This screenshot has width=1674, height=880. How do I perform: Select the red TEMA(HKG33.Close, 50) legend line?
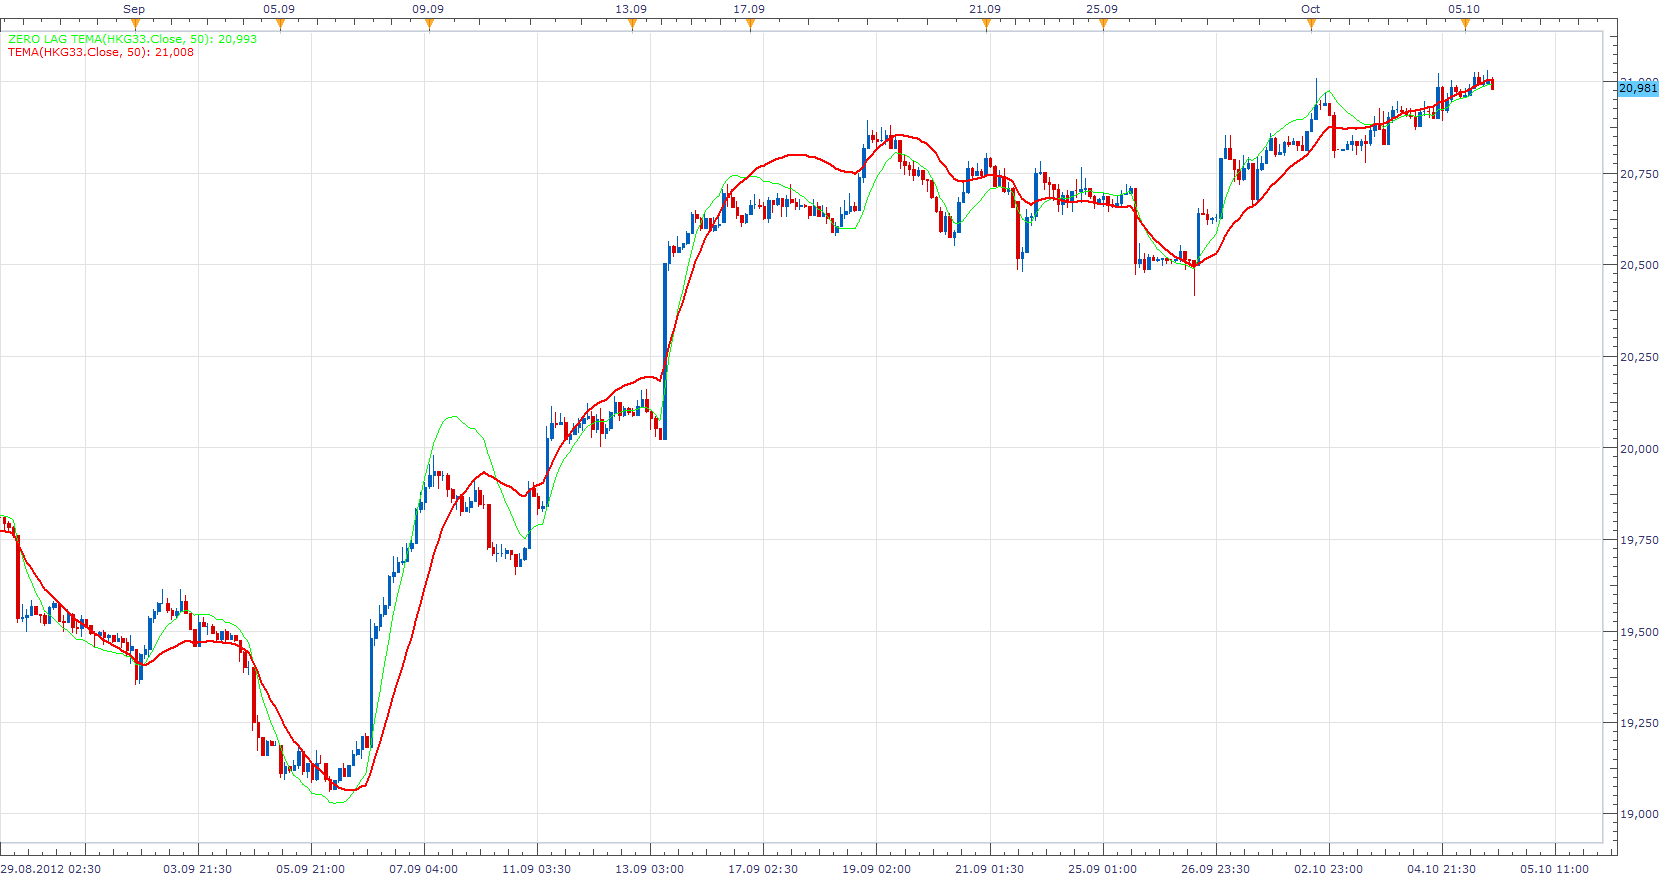click(101, 52)
